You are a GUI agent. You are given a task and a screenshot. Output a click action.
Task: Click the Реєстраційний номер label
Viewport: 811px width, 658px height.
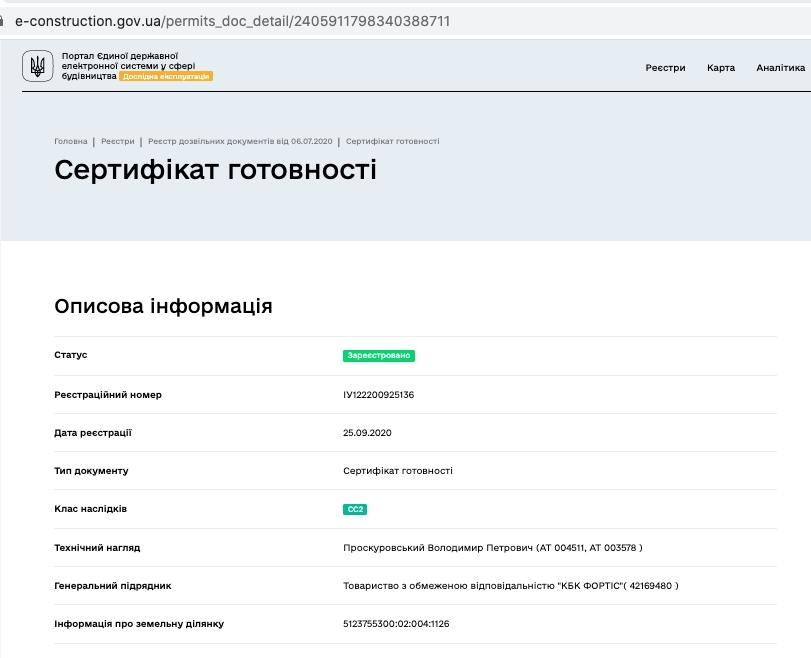(108, 395)
